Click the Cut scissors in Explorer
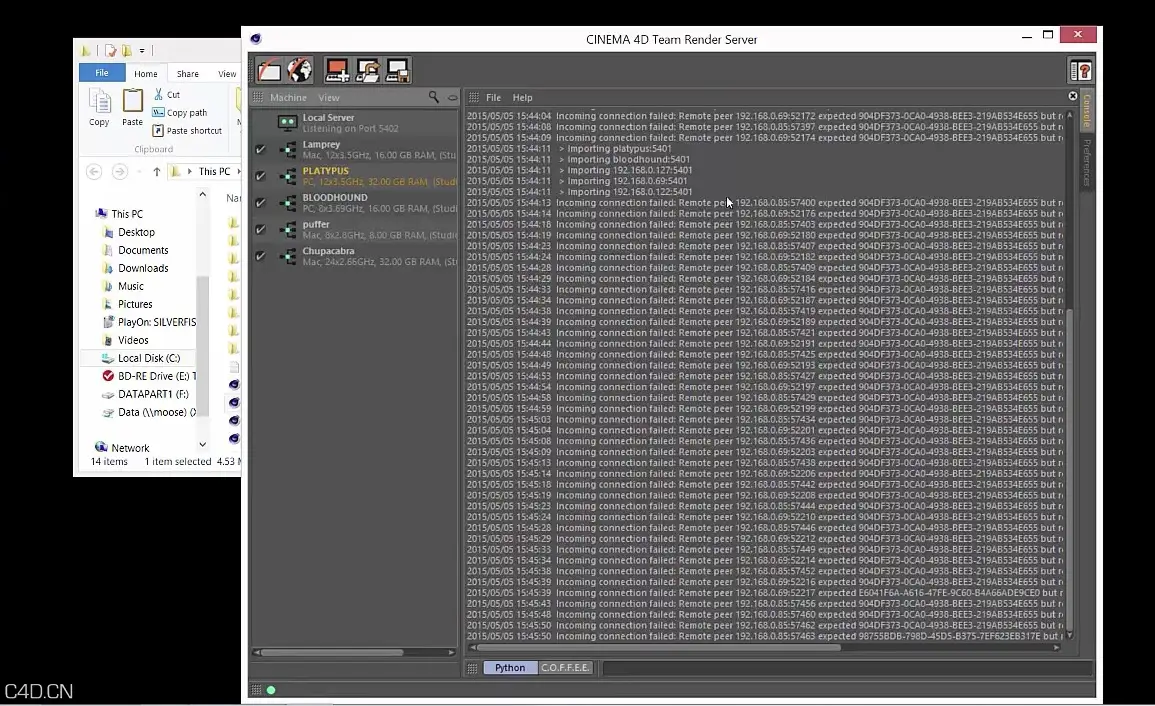 click(158, 94)
